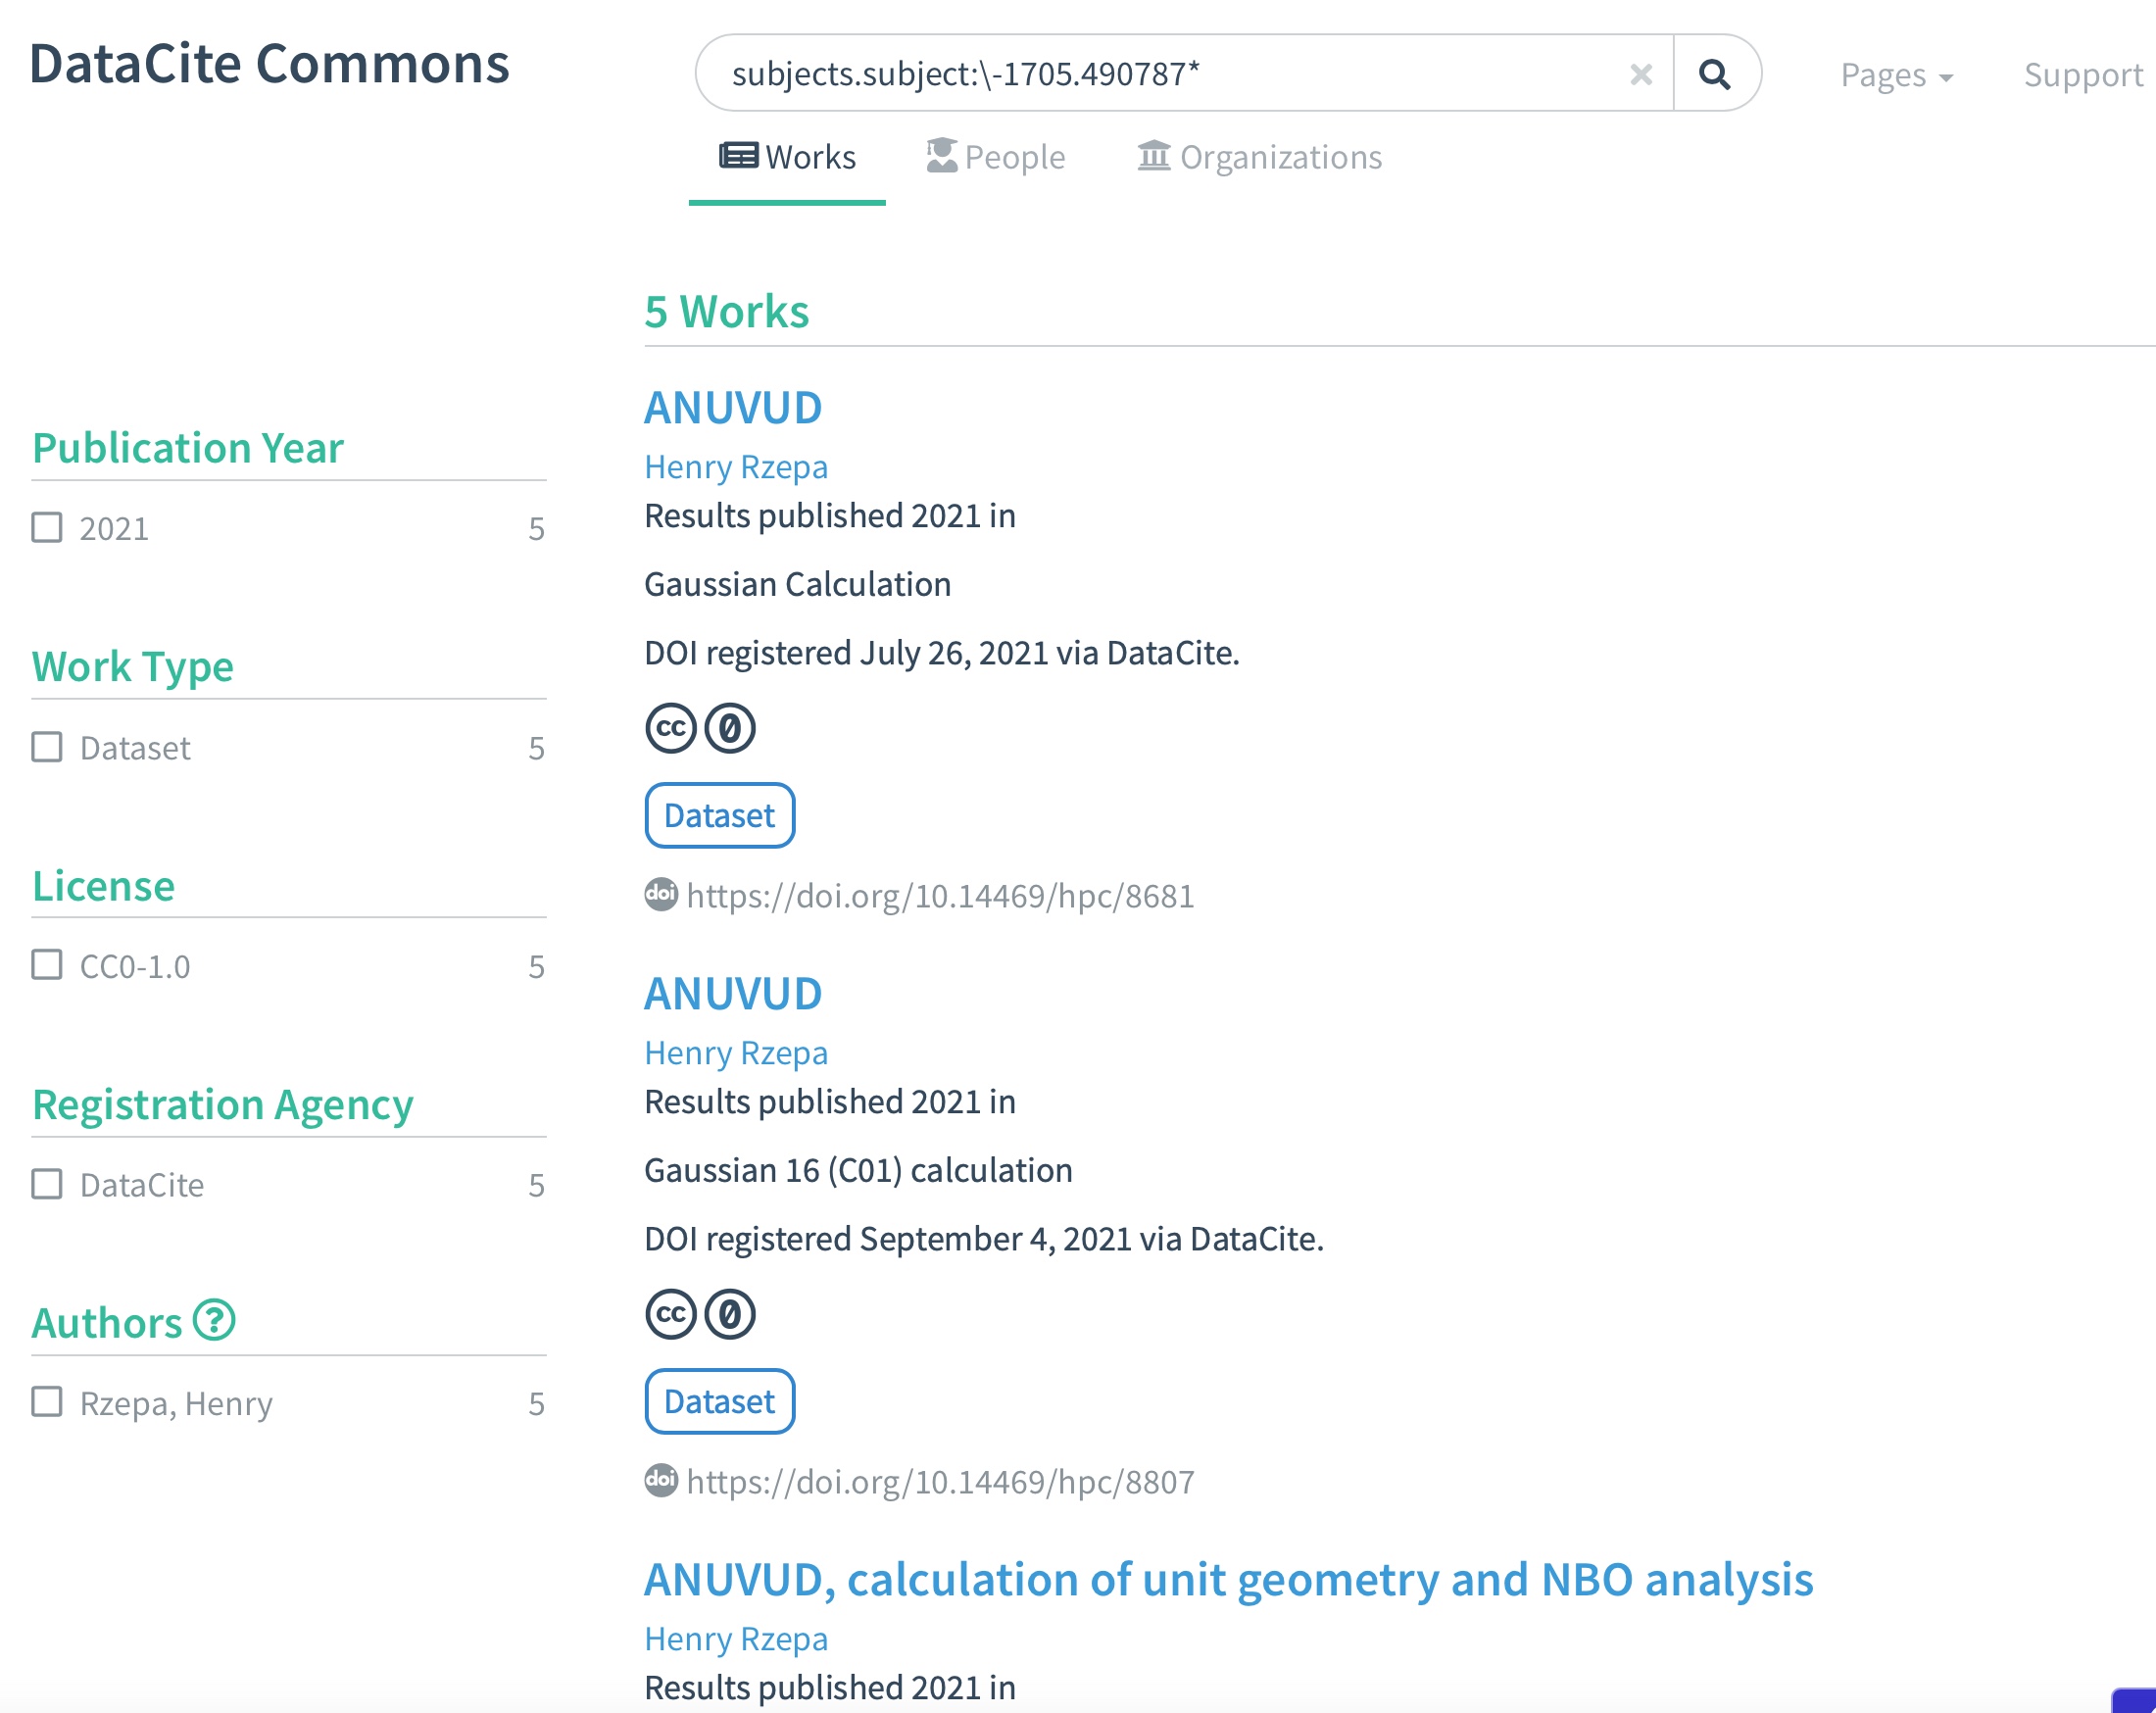Click the DOI icon beside hpc/8807 link
2156x1713 pixels.
click(x=660, y=1481)
